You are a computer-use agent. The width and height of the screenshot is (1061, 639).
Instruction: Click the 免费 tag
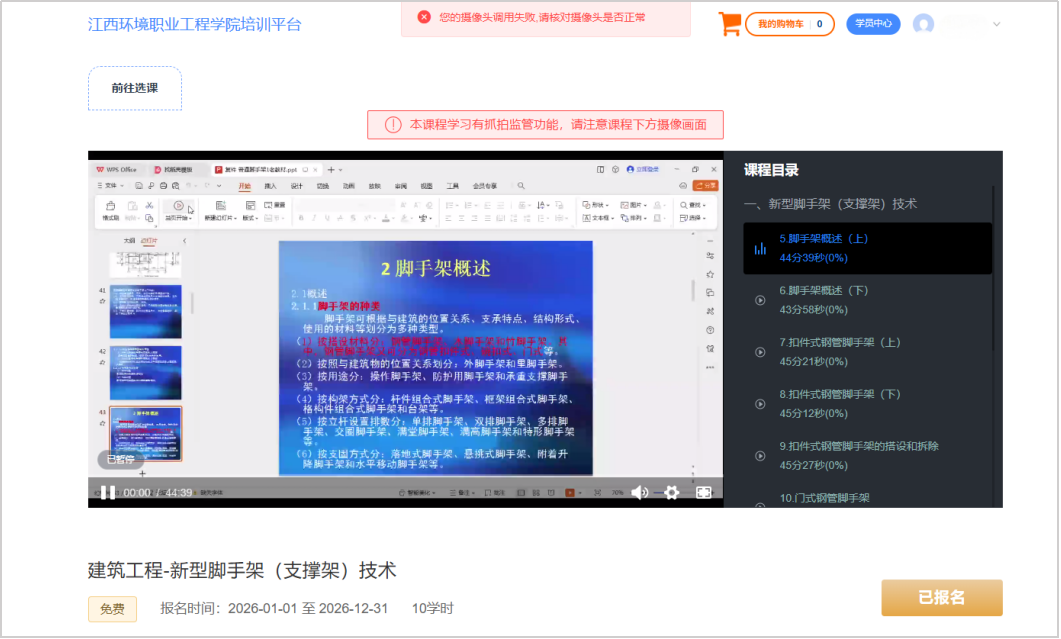coord(112,609)
